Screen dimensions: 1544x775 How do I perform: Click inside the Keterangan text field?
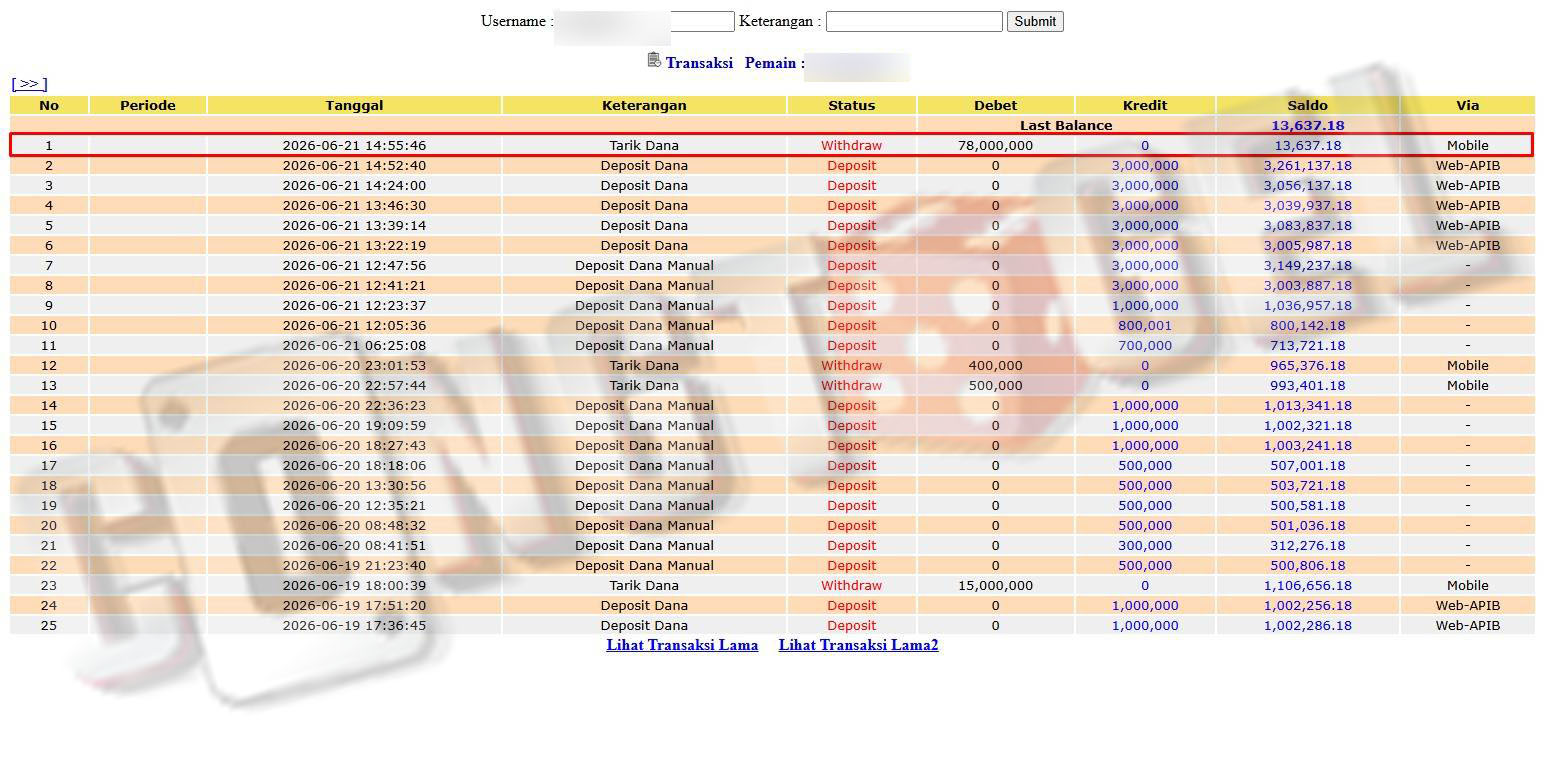(914, 21)
